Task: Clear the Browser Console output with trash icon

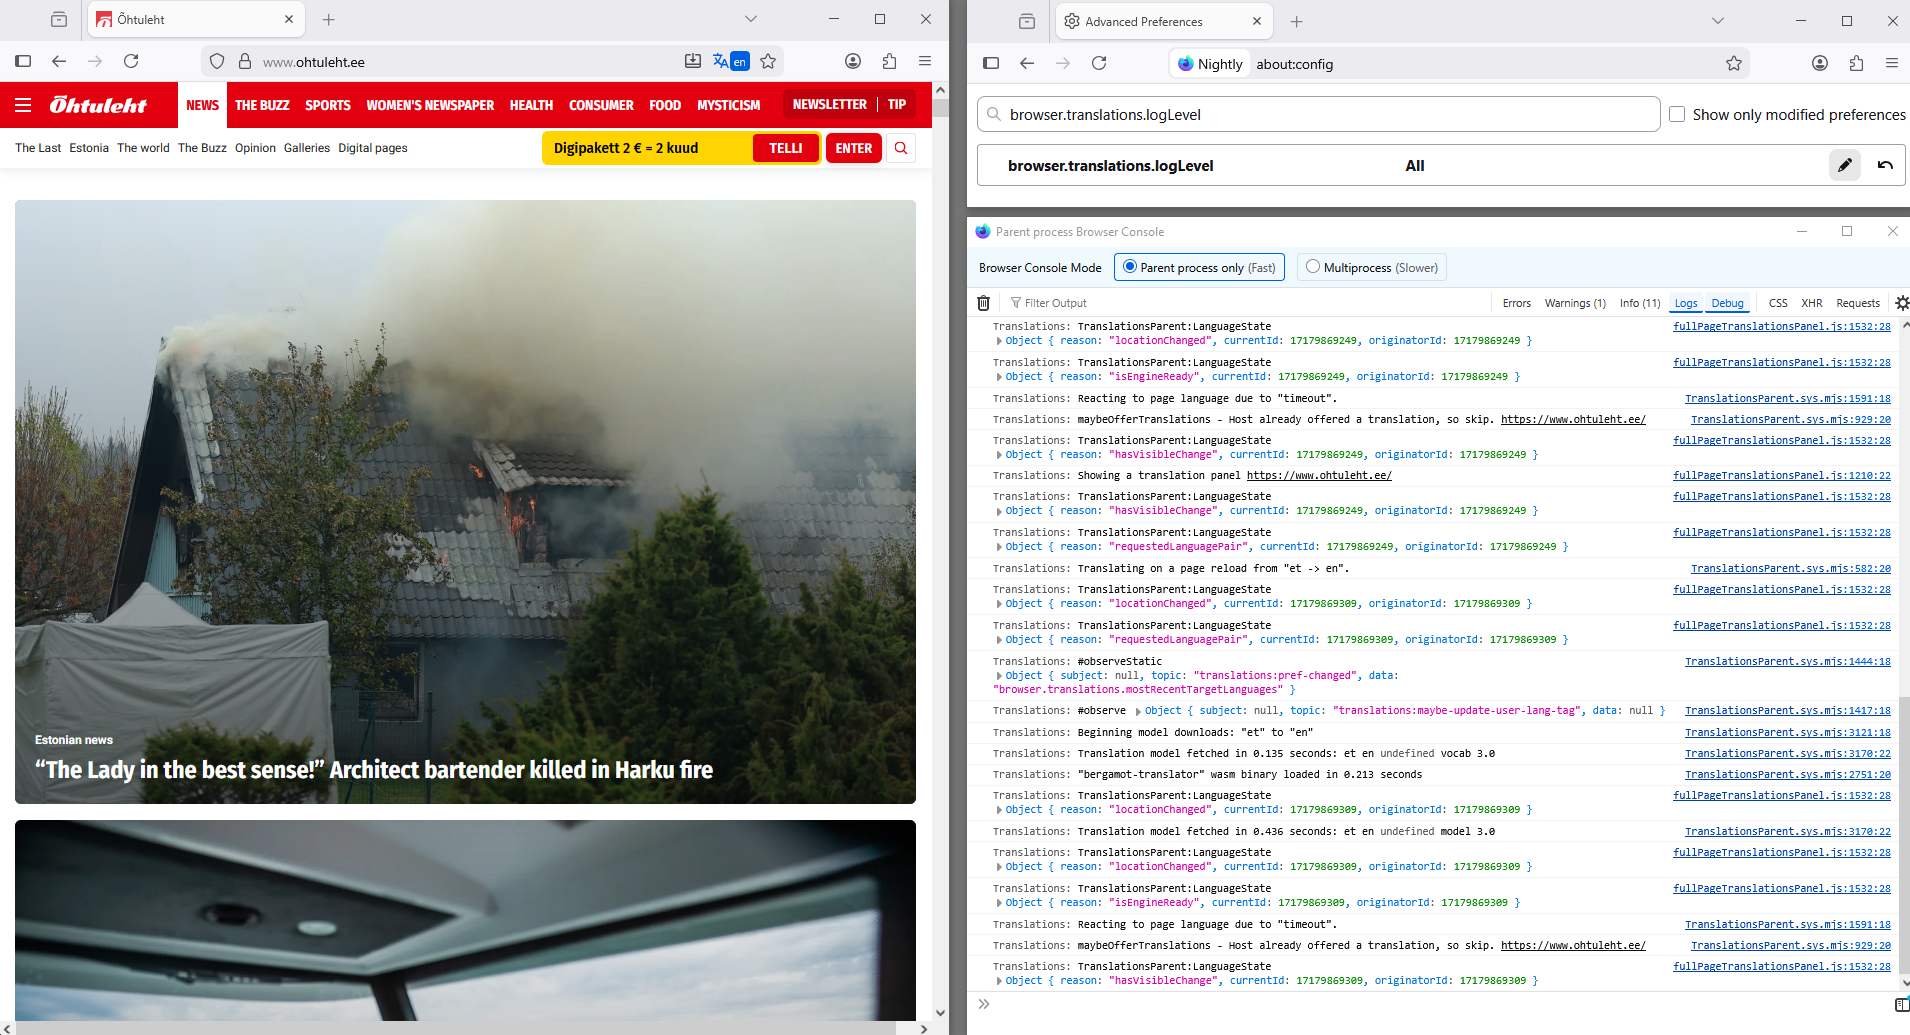Action: click(x=983, y=303)
